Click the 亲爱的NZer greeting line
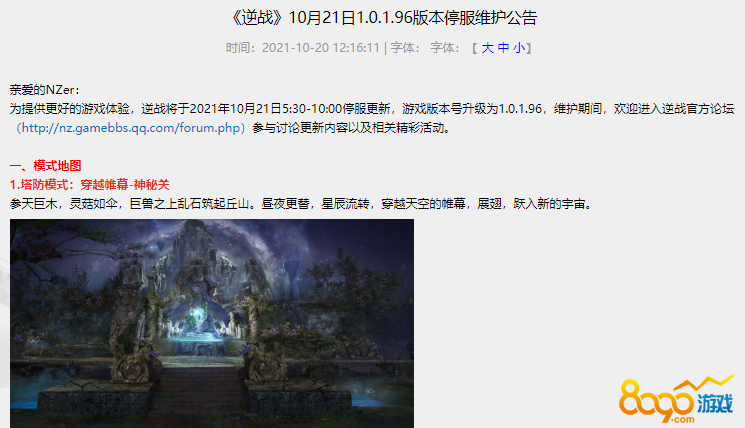Screen dimensions: 745x428 [45, 90]
